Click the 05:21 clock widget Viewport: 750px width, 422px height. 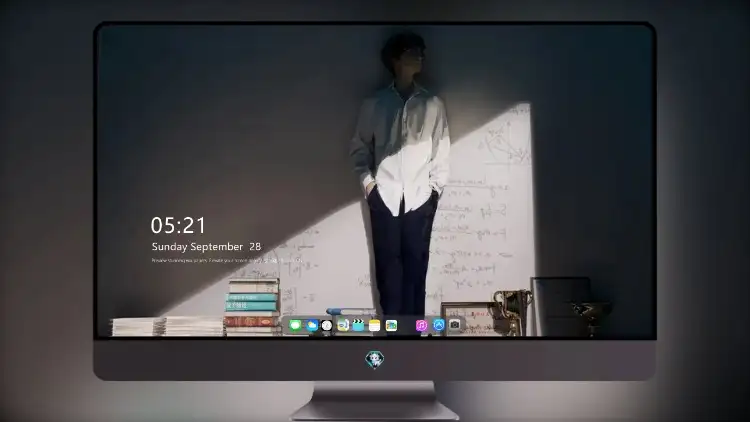tap(178, 225)
